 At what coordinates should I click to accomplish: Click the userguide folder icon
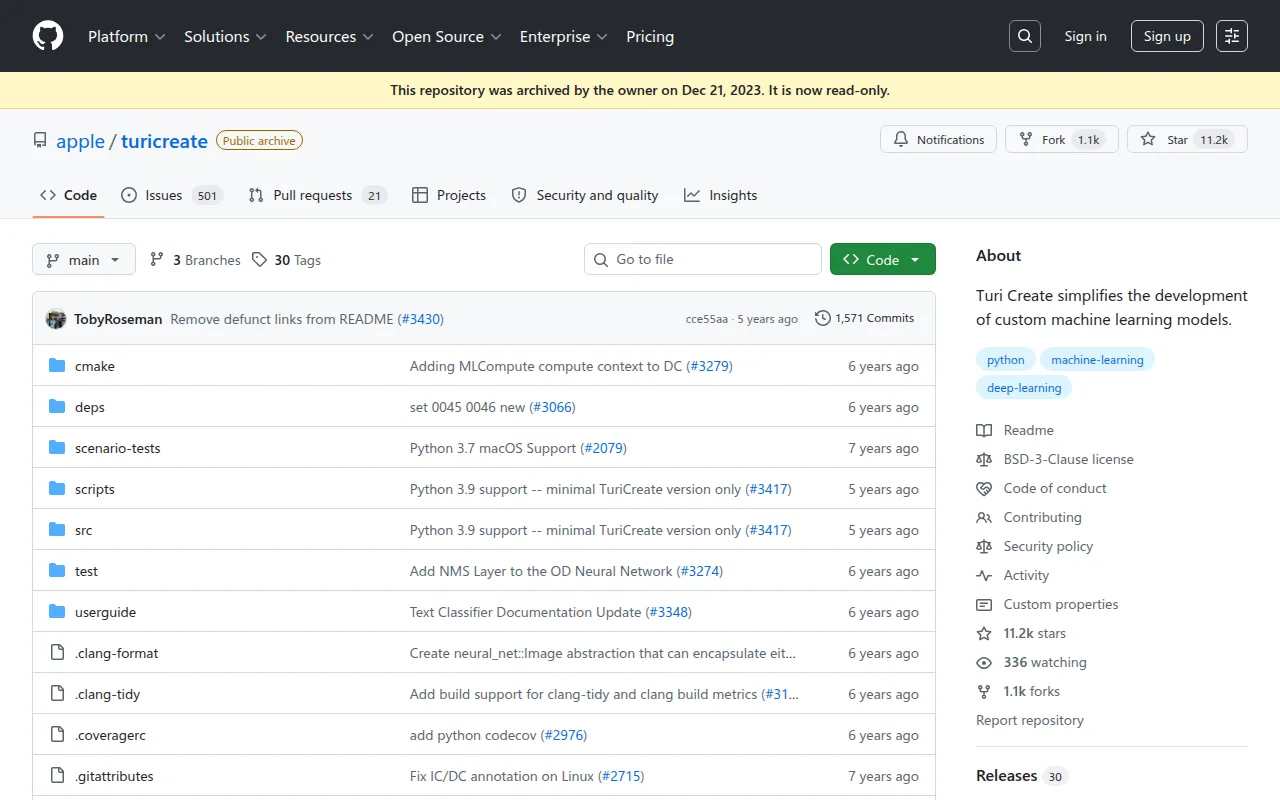tap(57, 612)
